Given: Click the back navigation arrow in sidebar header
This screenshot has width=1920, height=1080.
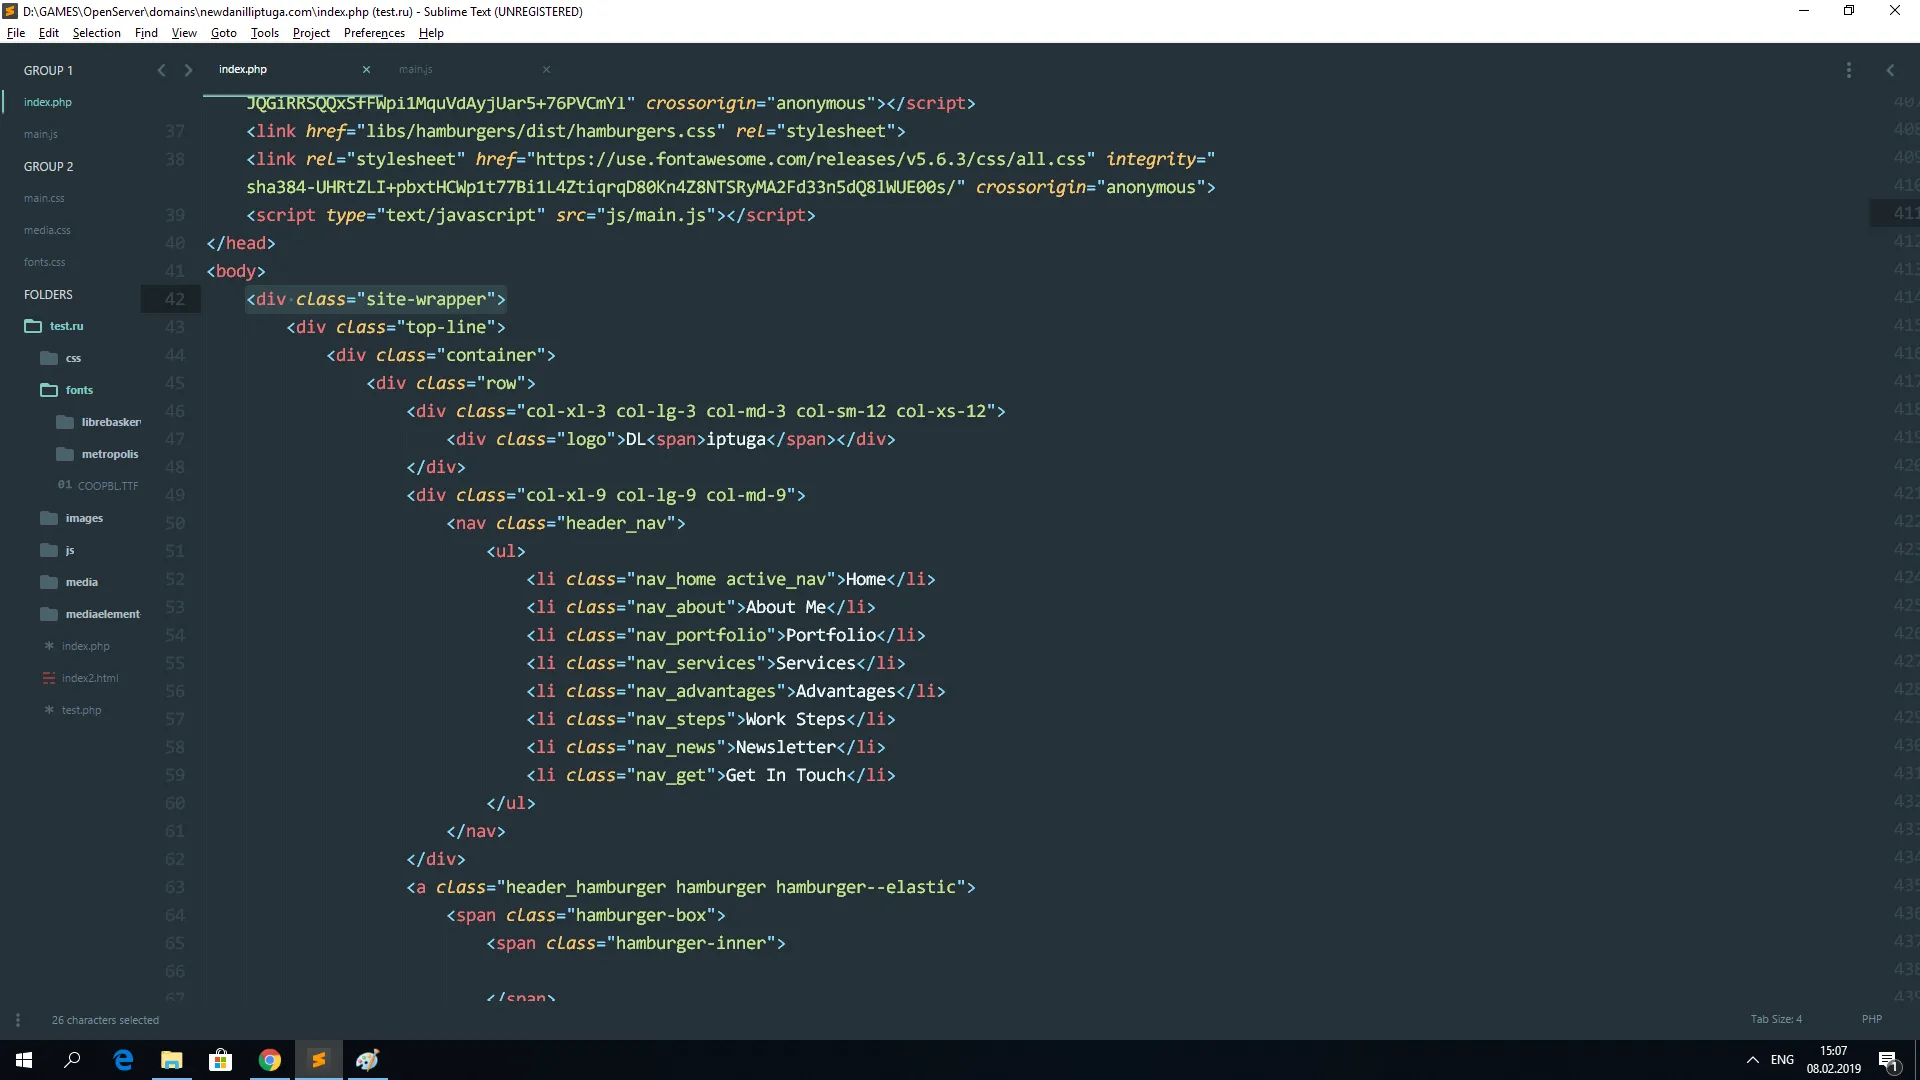Looking at the screenshot, I should (x=161, y=70).
